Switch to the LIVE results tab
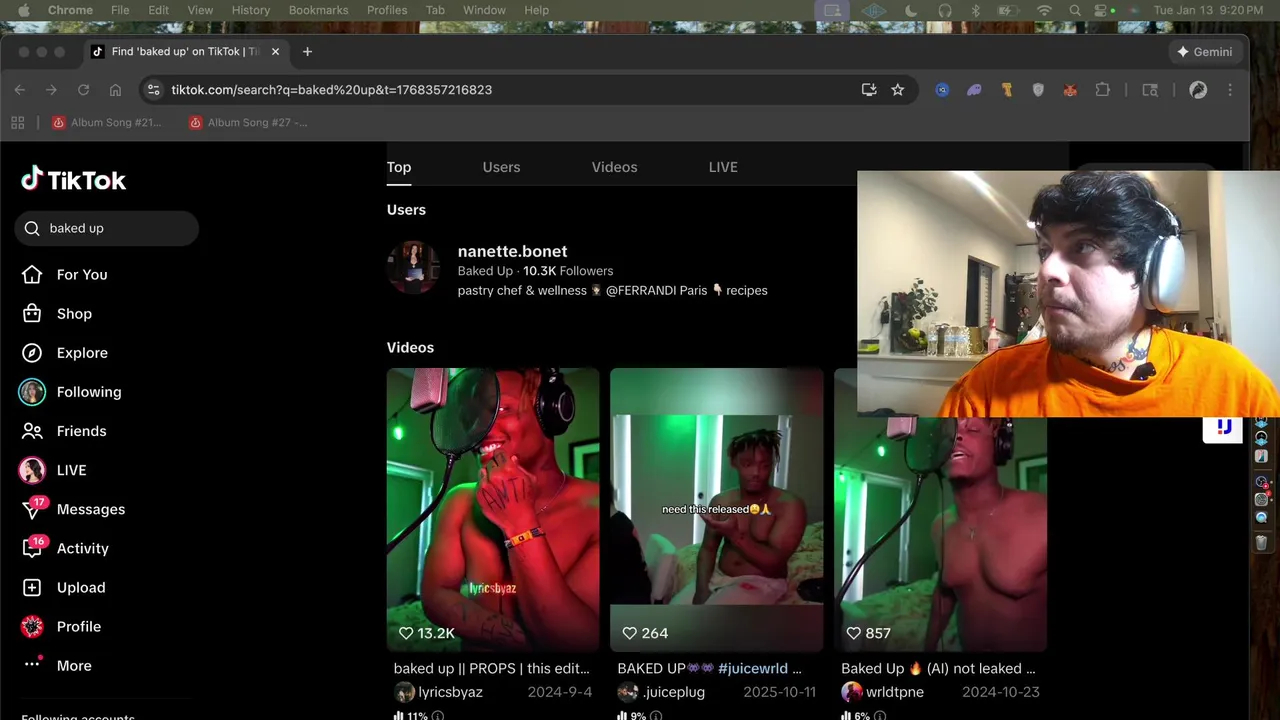 [x=723, y=167]
